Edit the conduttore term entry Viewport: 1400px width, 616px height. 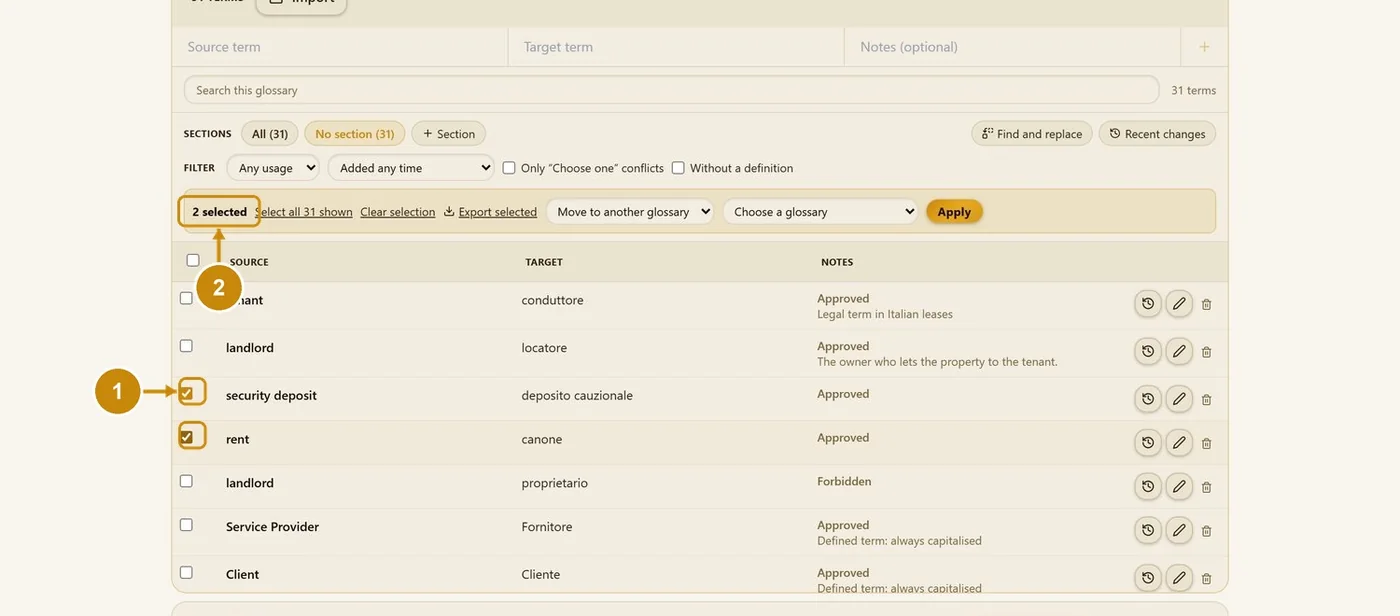pos(1179,304)
